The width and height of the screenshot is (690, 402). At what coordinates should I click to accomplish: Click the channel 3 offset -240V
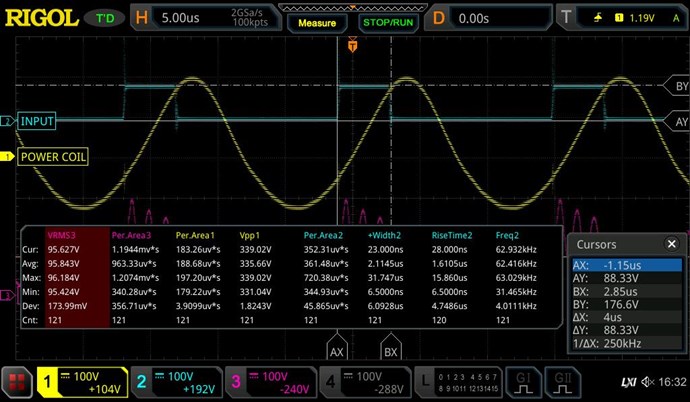click(294, 389)
